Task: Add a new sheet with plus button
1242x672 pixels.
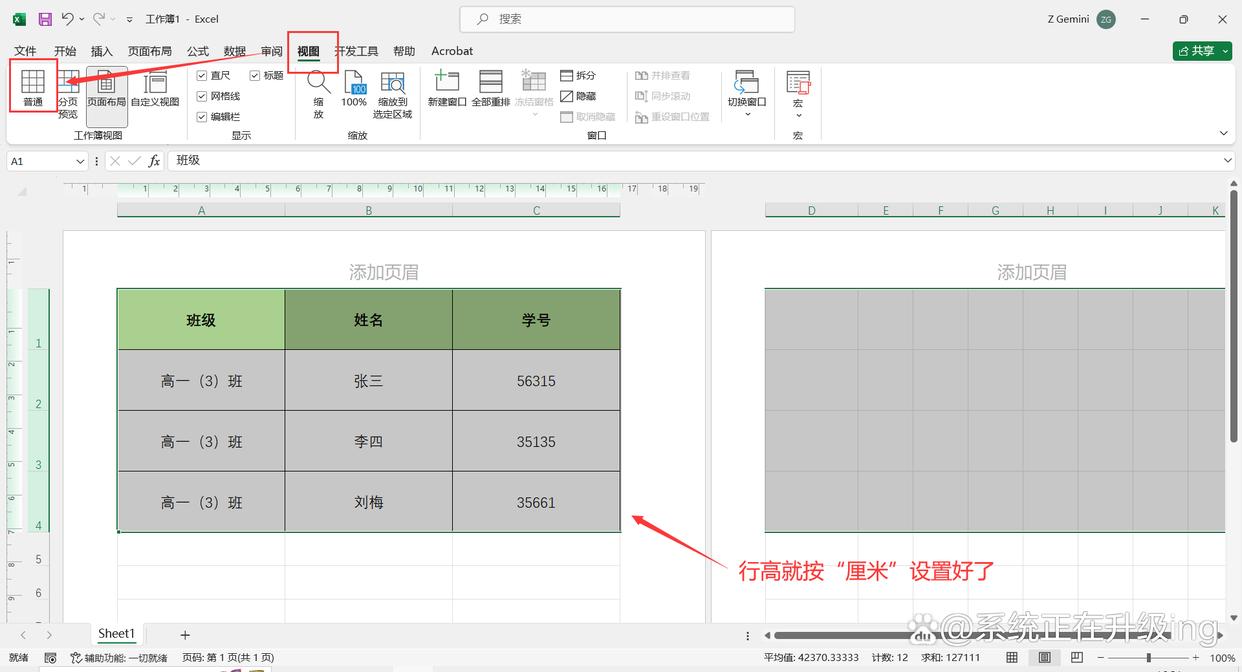Action: click(x=185, y=635)
